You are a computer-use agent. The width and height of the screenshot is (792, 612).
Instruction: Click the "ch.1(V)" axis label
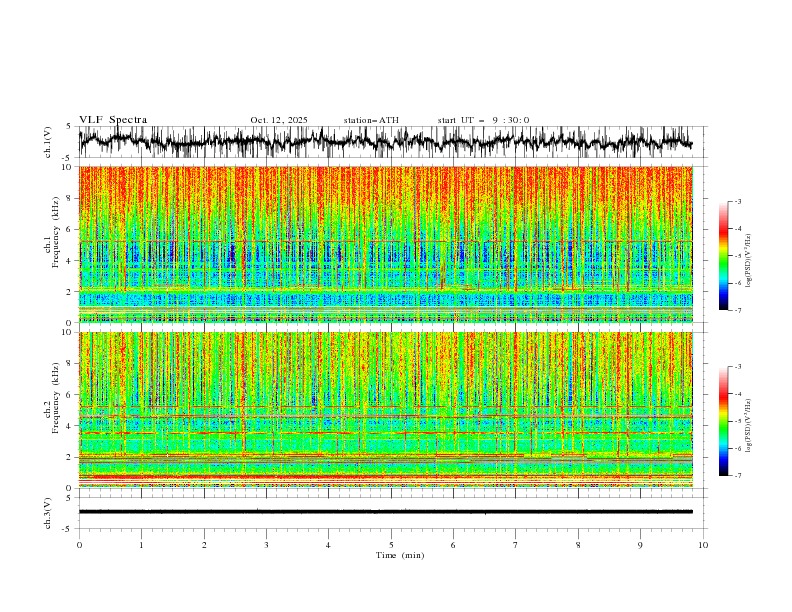(x=48, y=142)
